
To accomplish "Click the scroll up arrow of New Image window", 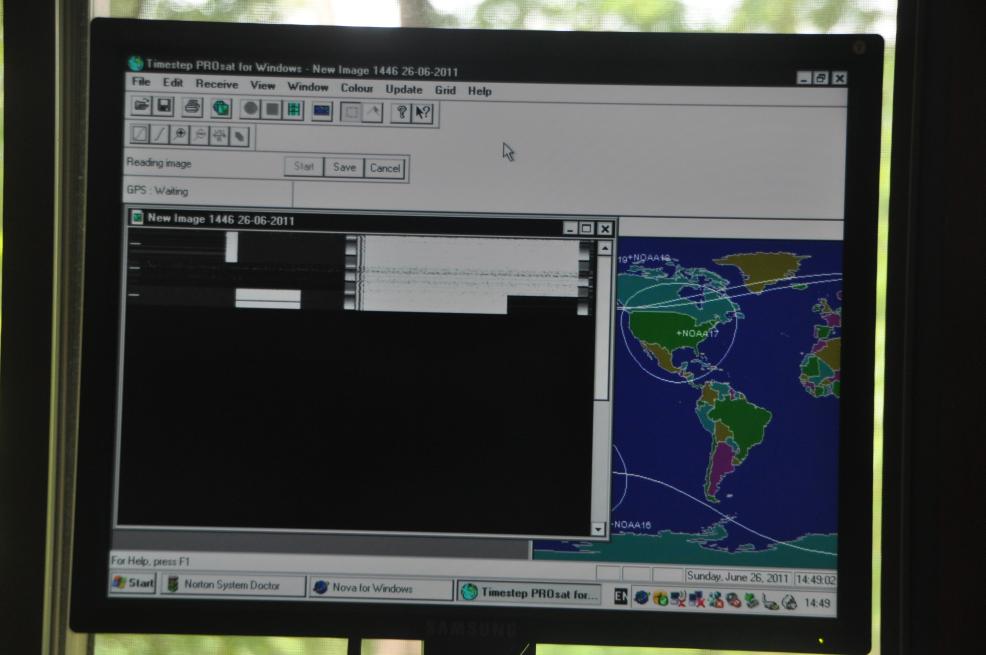I will pos(604,249).
